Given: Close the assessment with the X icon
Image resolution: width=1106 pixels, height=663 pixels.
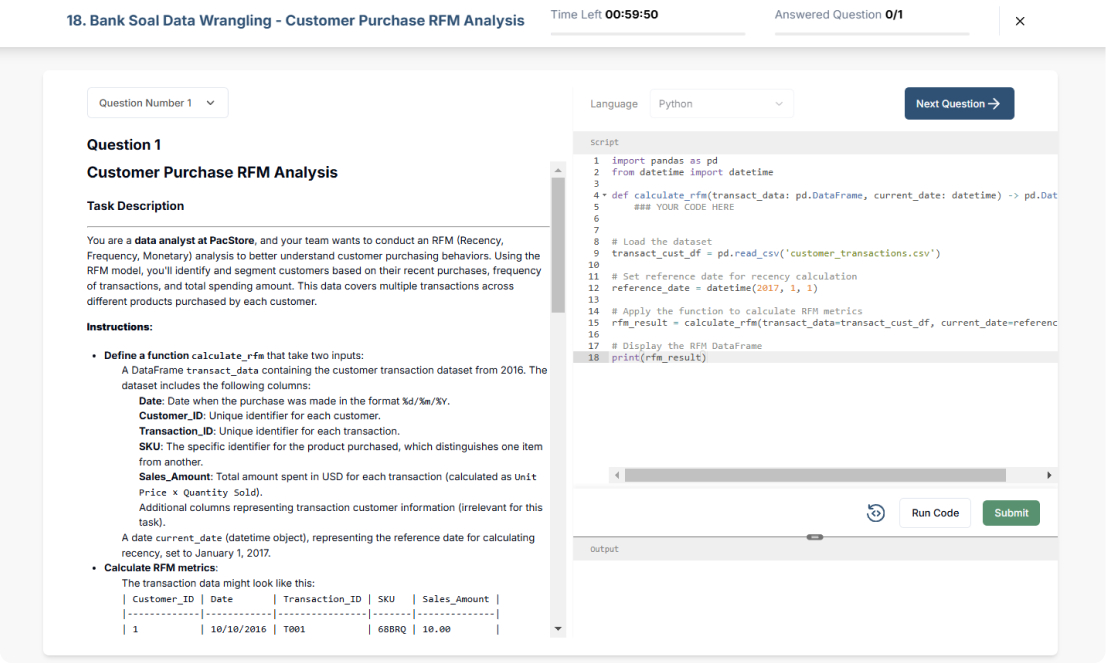Looking at the screenshot, I should click(1020, 21).
